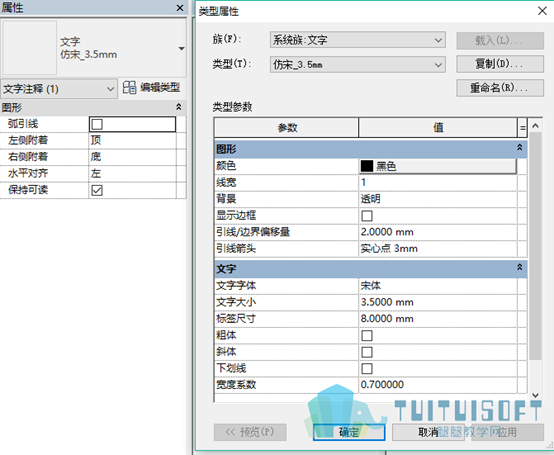Click the type preview thumbnail in properties panel
The image size is (554, 455).
point(29,47)
